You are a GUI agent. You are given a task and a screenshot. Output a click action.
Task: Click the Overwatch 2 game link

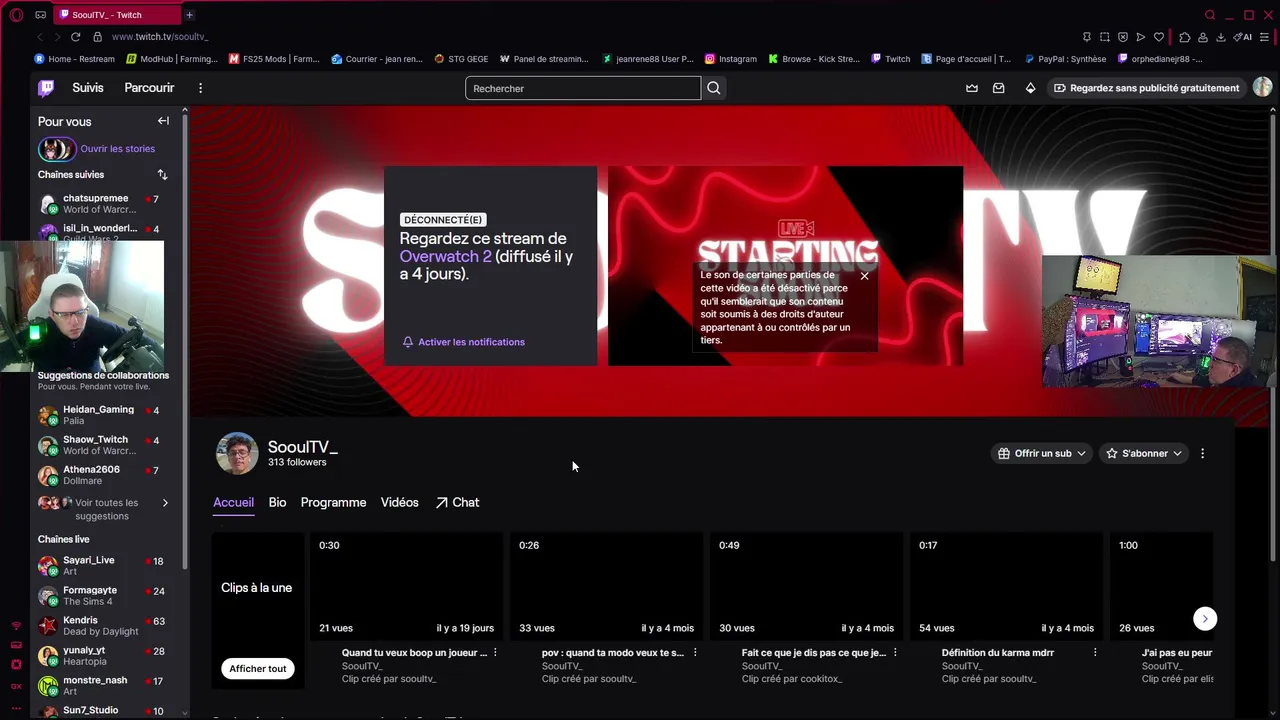[446, 257]
